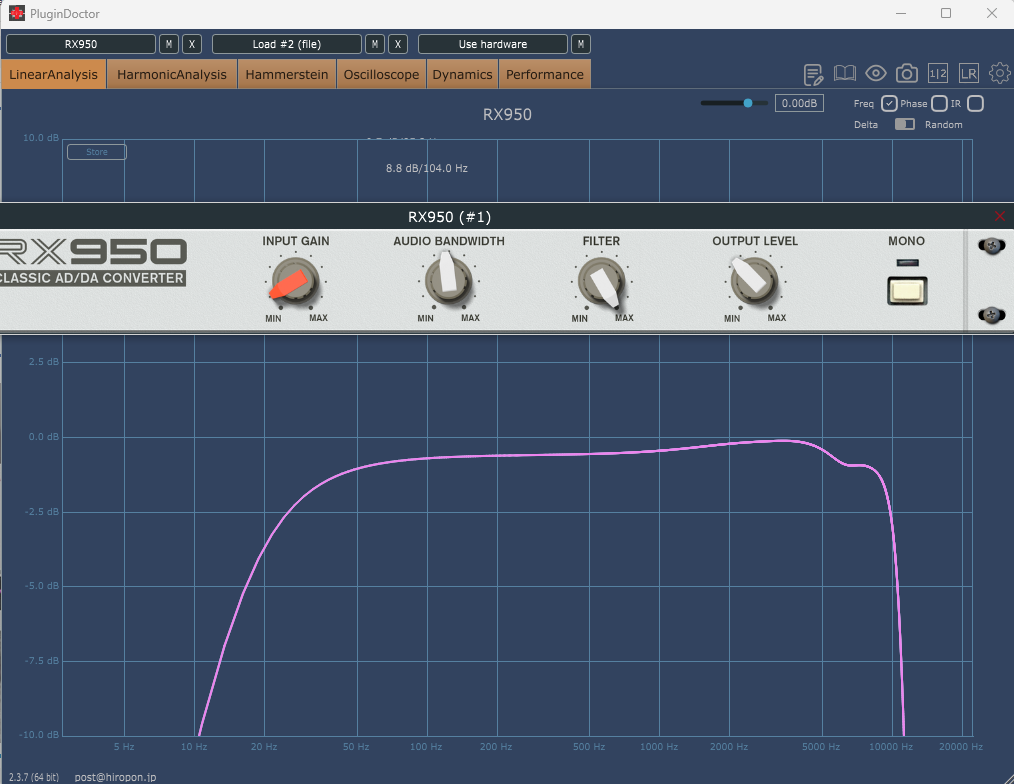
Task: Click the 1|2 compare icon
Action: point(938,74)
